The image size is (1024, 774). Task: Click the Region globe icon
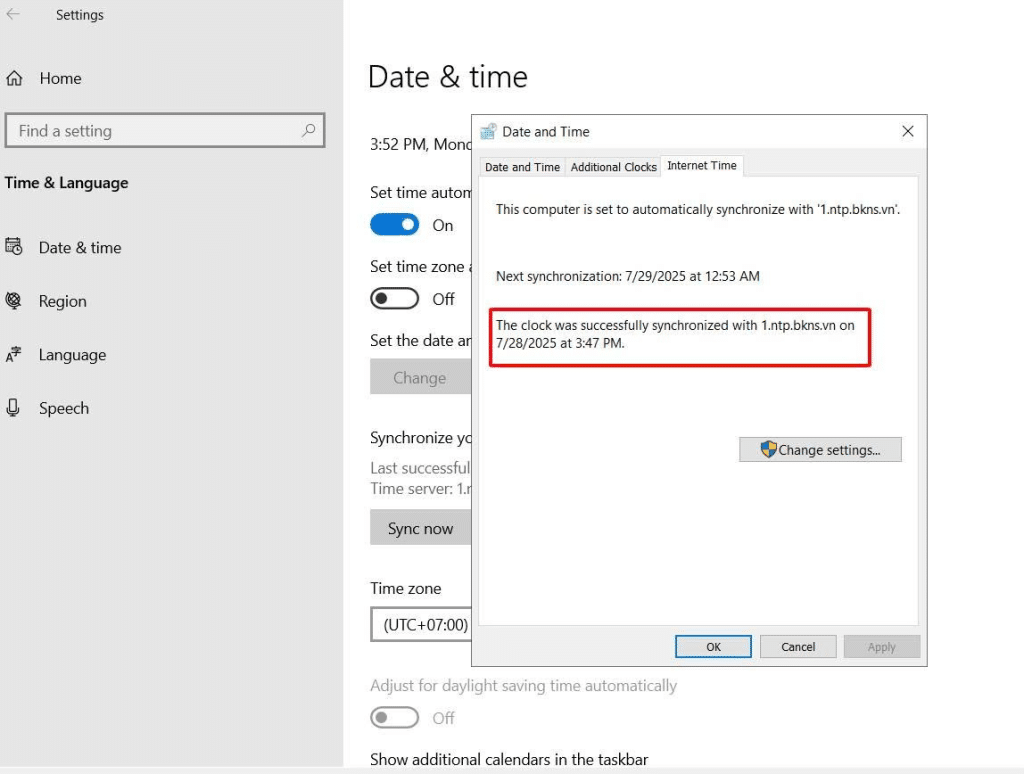coord(14,301)
